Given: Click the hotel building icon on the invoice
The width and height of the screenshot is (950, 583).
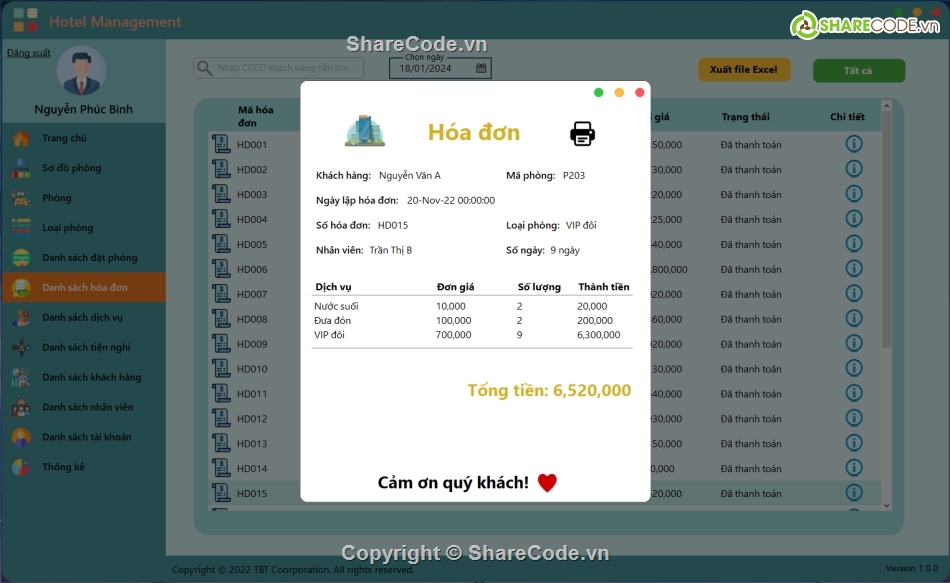Looking at the screenshot, I should click(364, 129).
